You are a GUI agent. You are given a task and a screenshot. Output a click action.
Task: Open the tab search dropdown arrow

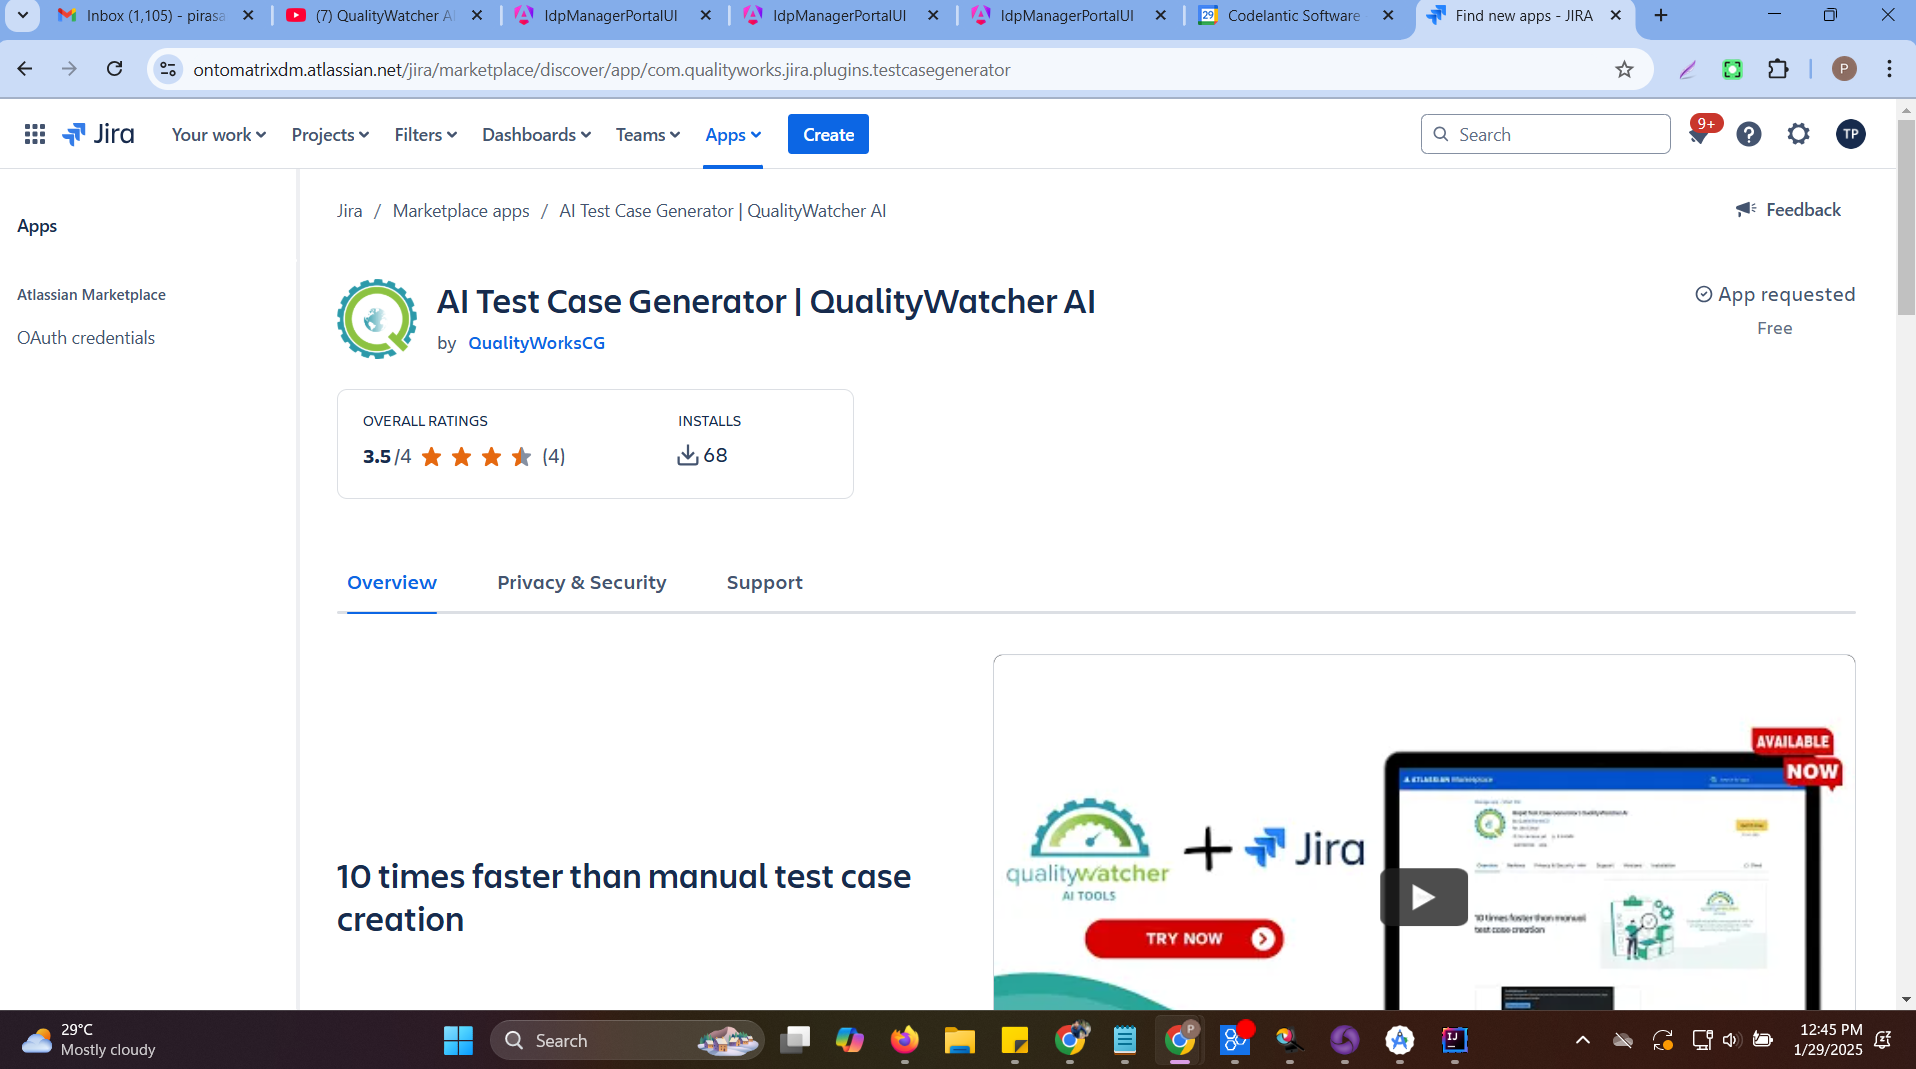pyautogui.click(x=22, y=15)
